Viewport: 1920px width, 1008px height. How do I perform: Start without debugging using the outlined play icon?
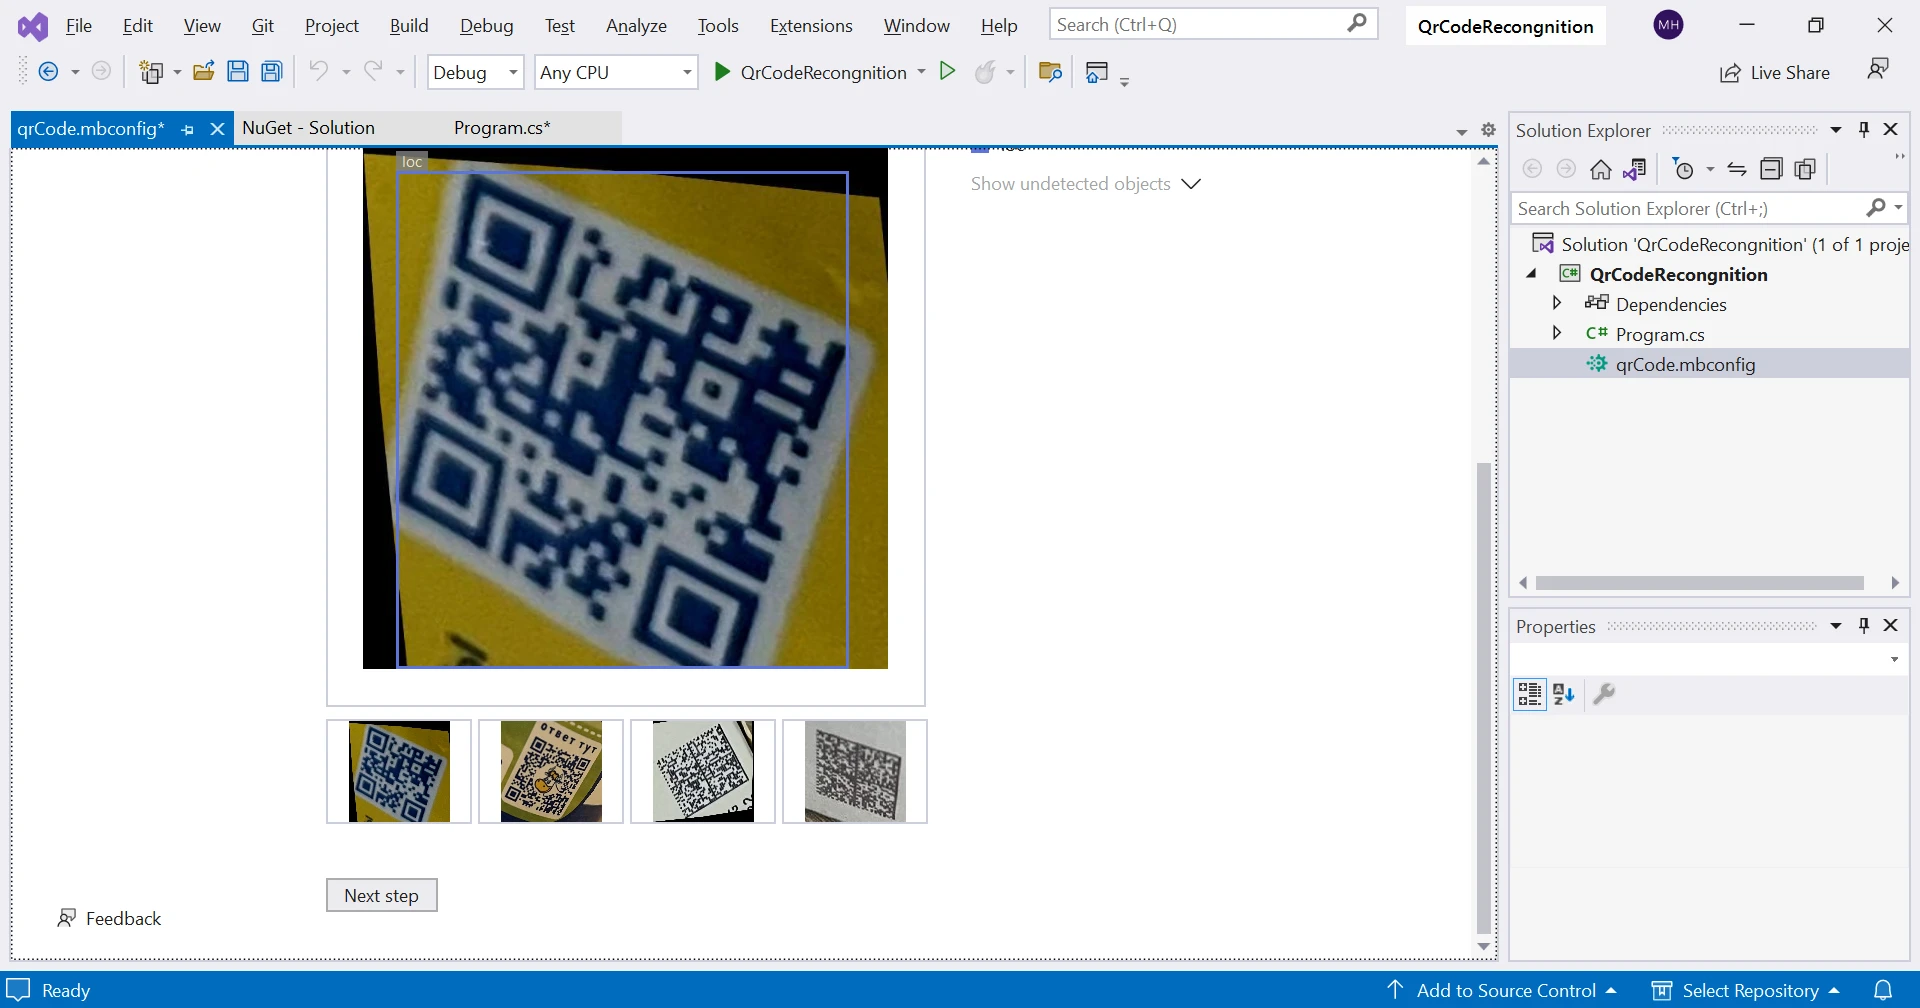click(947, 72)
